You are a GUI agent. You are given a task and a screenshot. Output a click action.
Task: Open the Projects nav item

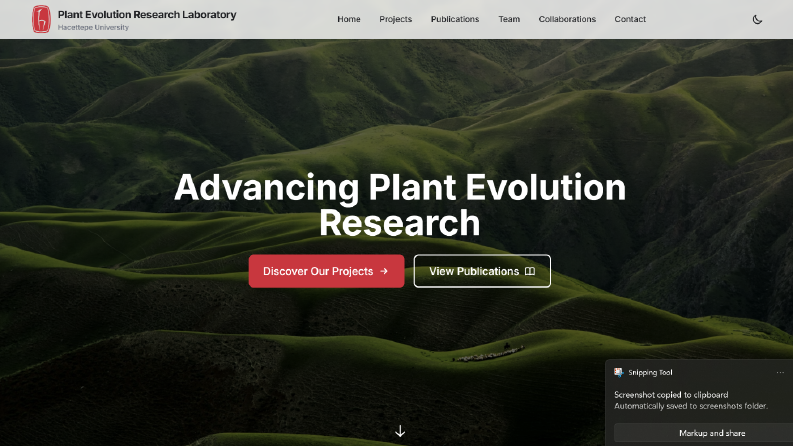(395, 19)
